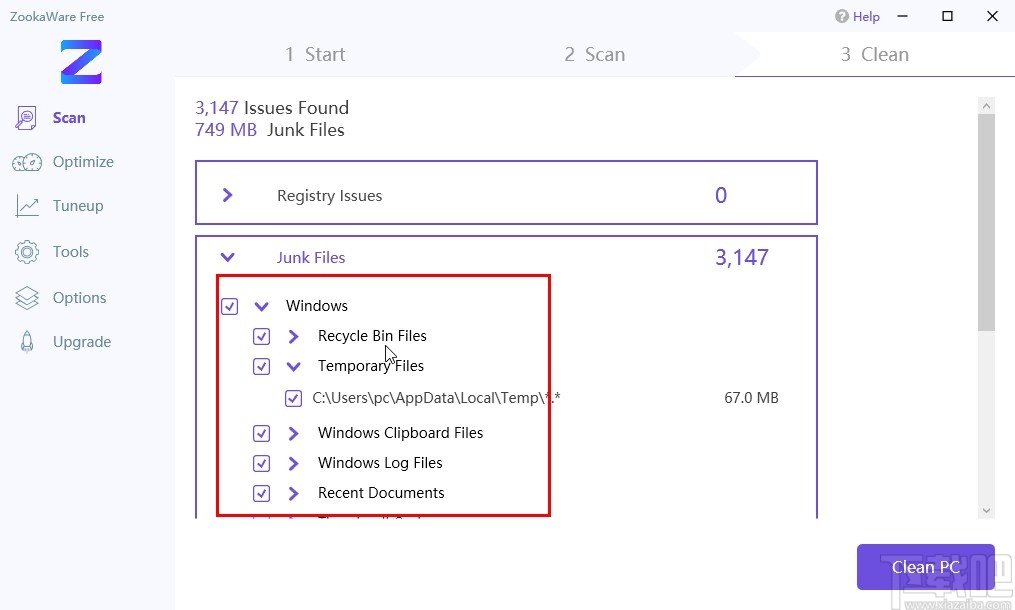
Task: Open the Options layers icon
Action: click(x=27, y=298)
